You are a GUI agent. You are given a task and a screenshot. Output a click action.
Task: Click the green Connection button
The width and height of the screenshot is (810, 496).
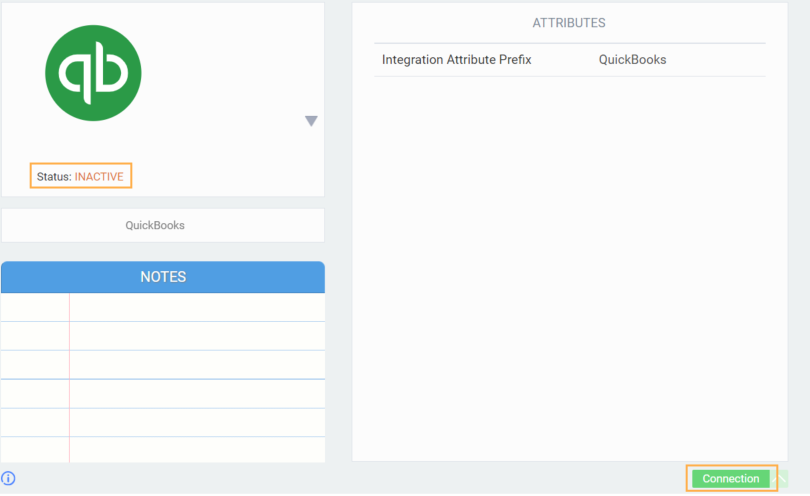[x=730, y=478]
